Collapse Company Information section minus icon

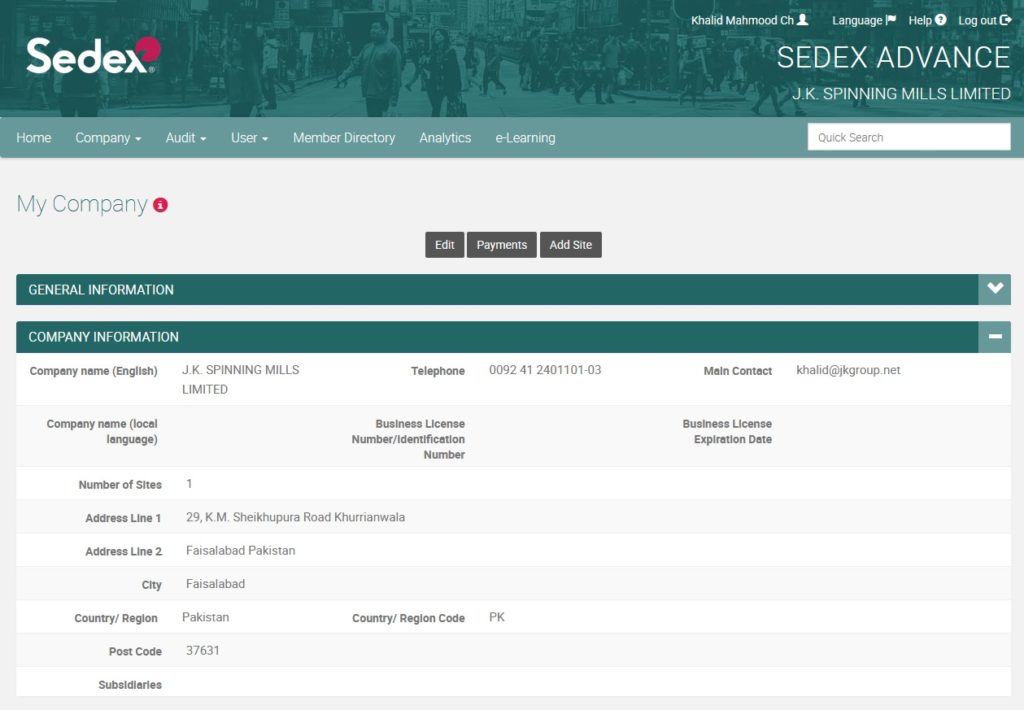995,336
